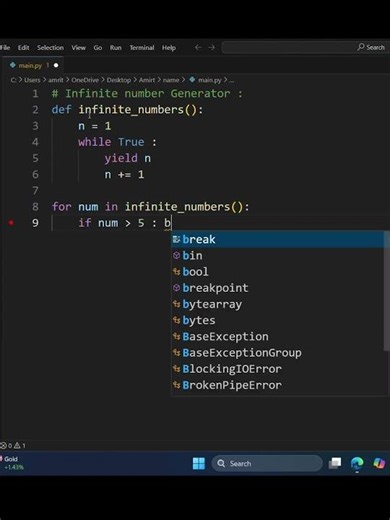Click the class icon beside BaseException
This screenshot has height=520, width=390.
[x=177, y=337]
